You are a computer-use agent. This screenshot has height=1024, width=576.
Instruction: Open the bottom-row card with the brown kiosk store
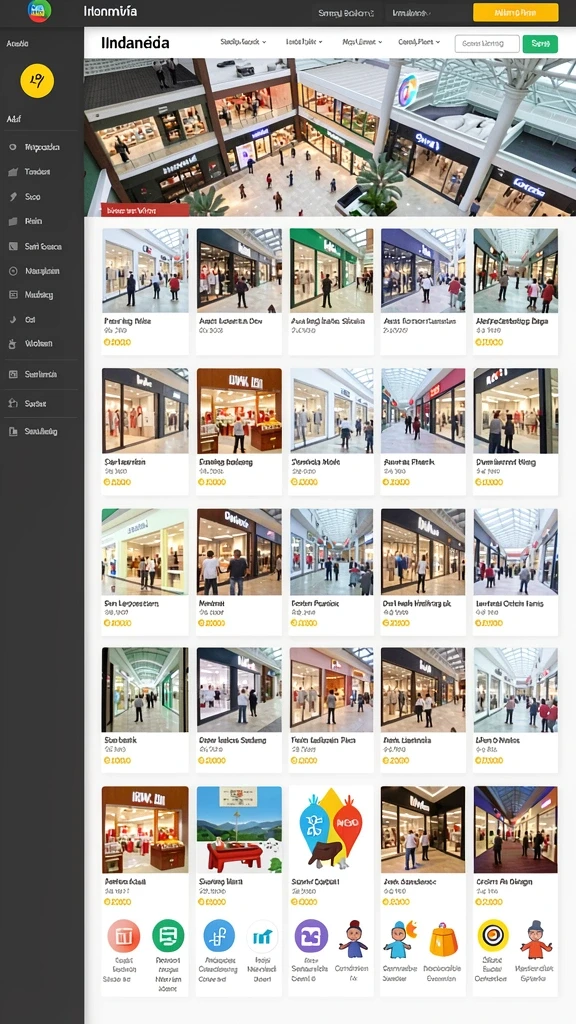tap(145, 848)
